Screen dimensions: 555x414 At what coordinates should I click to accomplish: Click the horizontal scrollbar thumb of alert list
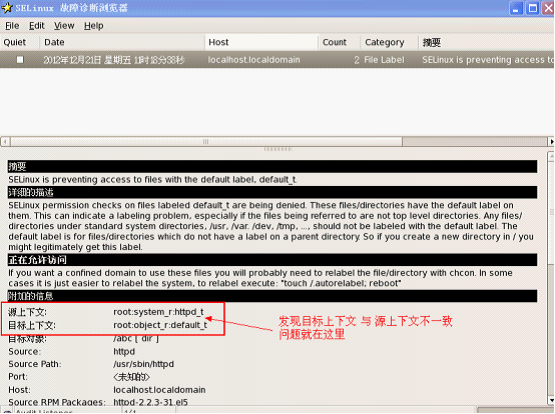click(x=206, y=142)
